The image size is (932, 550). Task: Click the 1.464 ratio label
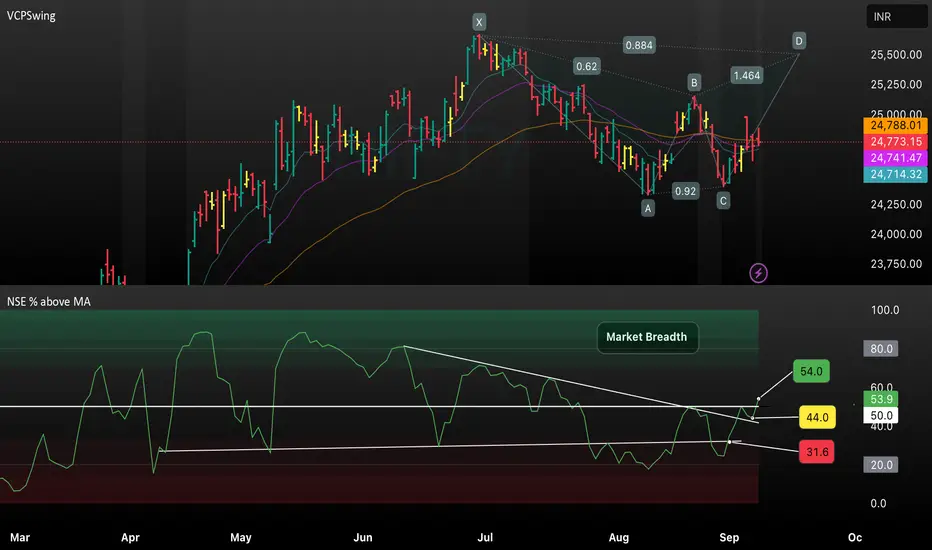[747, 76]
